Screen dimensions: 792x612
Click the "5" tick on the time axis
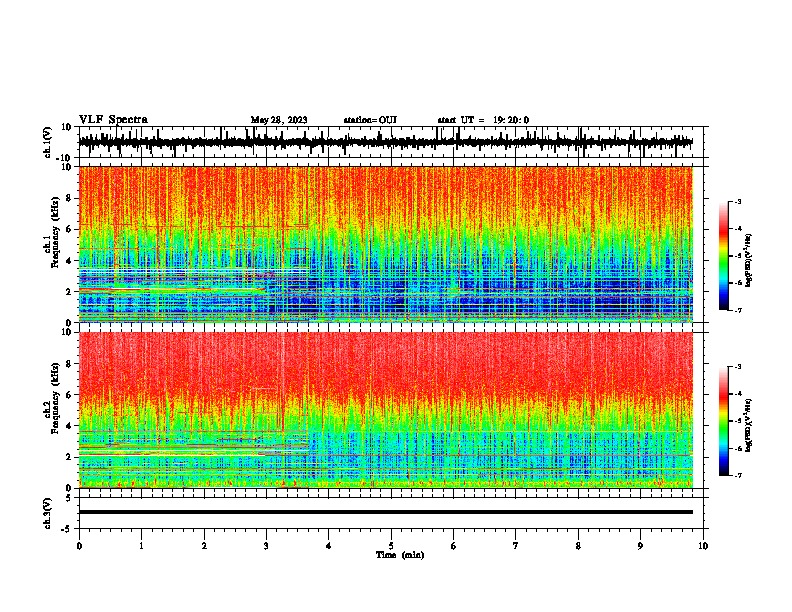(391, 546)
